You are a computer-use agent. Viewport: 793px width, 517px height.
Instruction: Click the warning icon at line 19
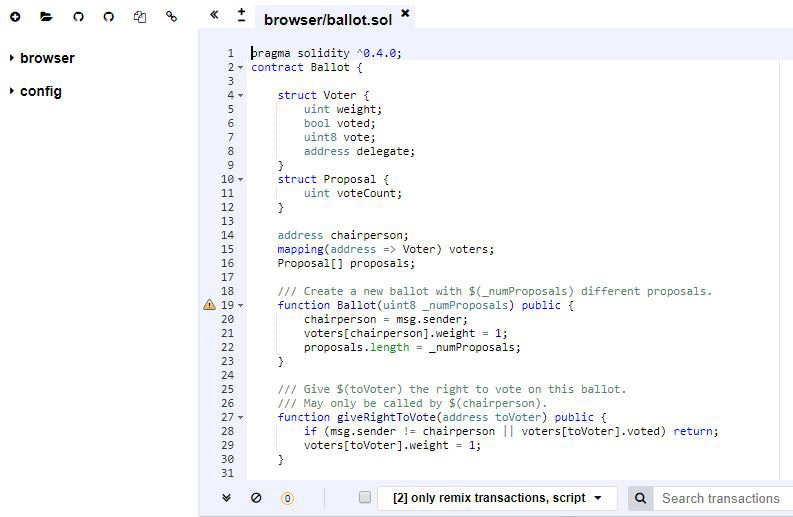[x=209, y=305]
